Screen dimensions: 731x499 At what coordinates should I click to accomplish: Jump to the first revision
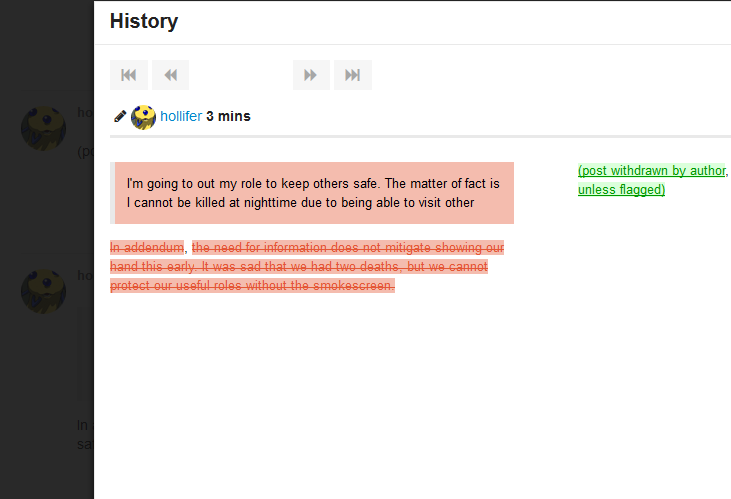pyautogui.click(x=129, y=75)
